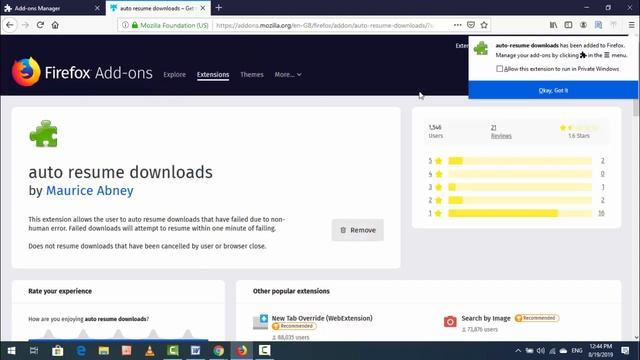Close the Add-ons Manager tab
This screenshot has height=360, width=640.
pos(97,8)
